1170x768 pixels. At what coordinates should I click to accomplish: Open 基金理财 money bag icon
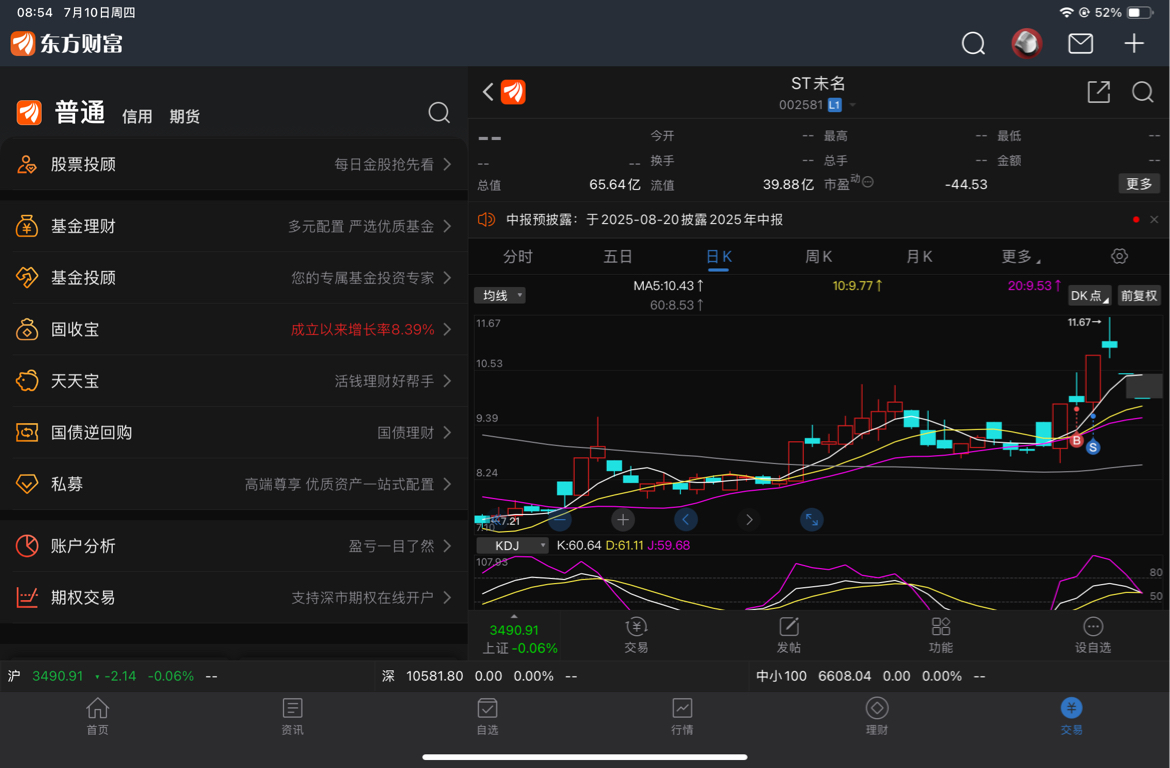27,226
